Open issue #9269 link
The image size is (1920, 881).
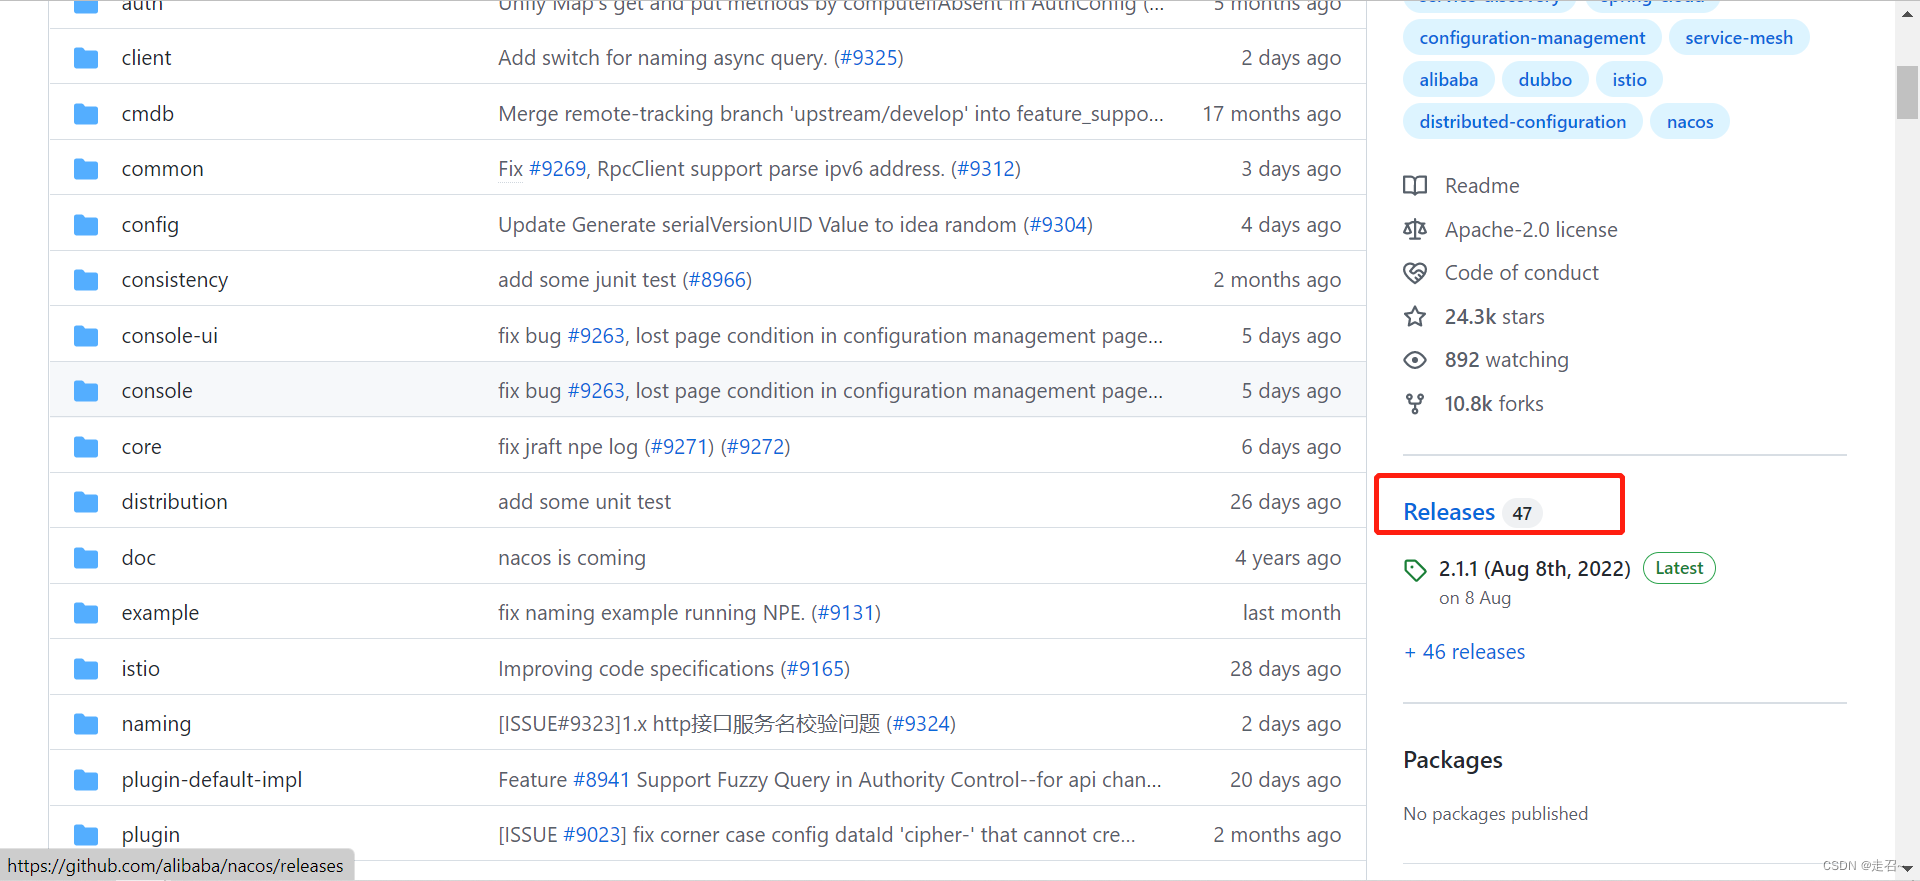coord(557,169)
